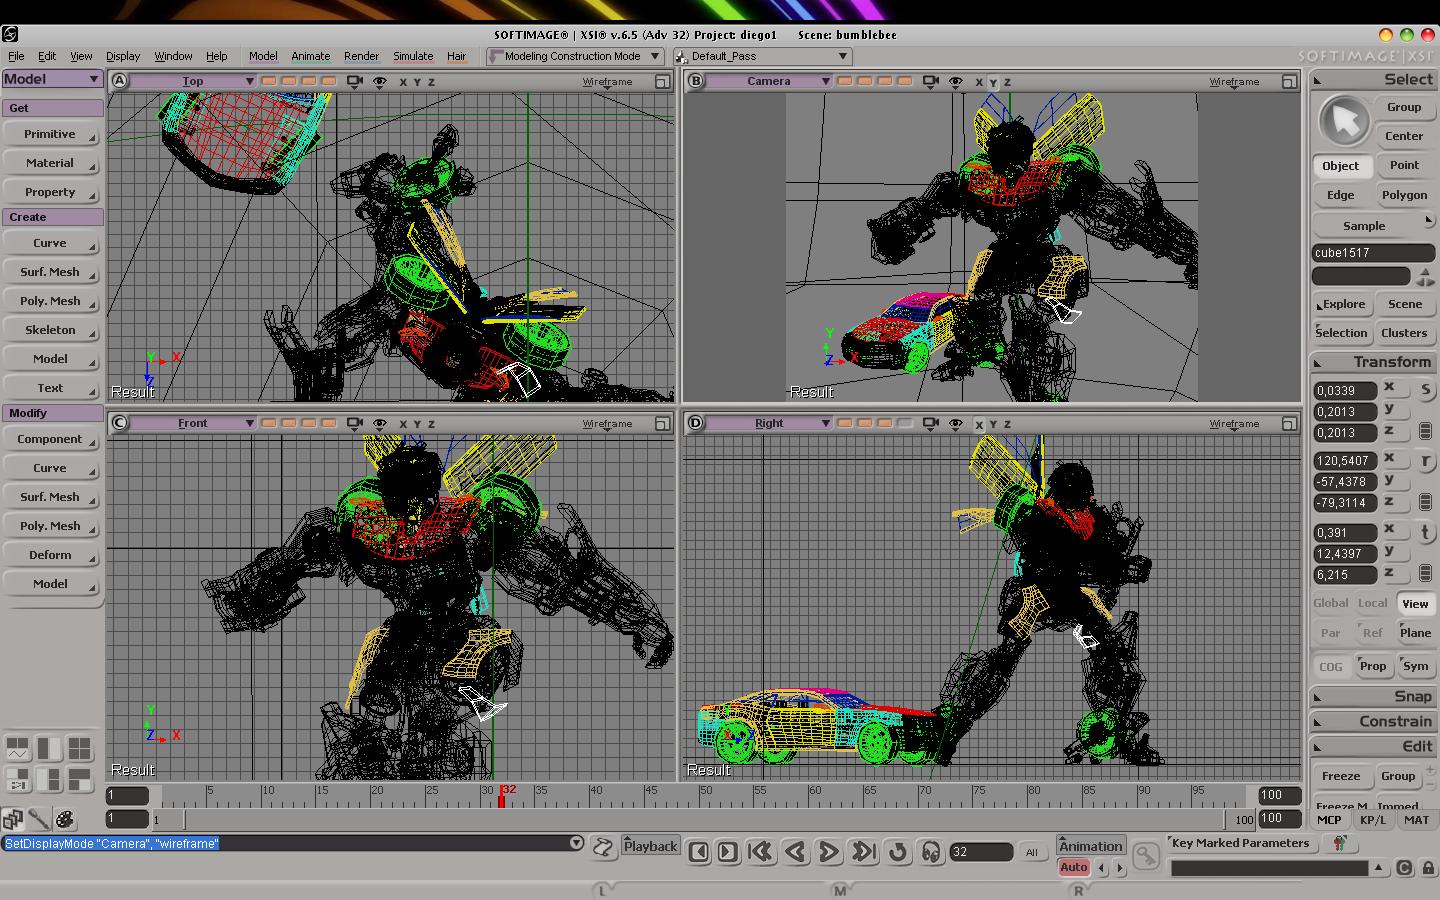1440x900 pixels.
Task: Click the Clusters button
Action: point(1404,333)
